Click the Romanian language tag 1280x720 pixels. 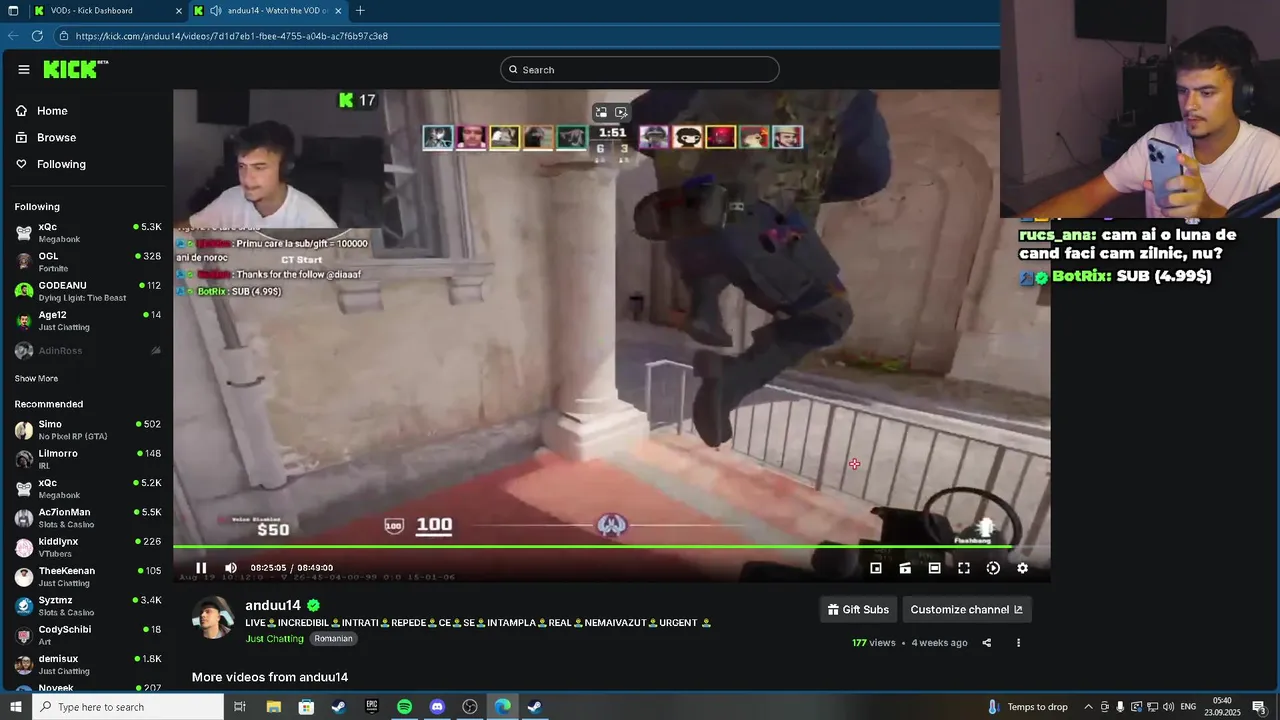point(333,639)
